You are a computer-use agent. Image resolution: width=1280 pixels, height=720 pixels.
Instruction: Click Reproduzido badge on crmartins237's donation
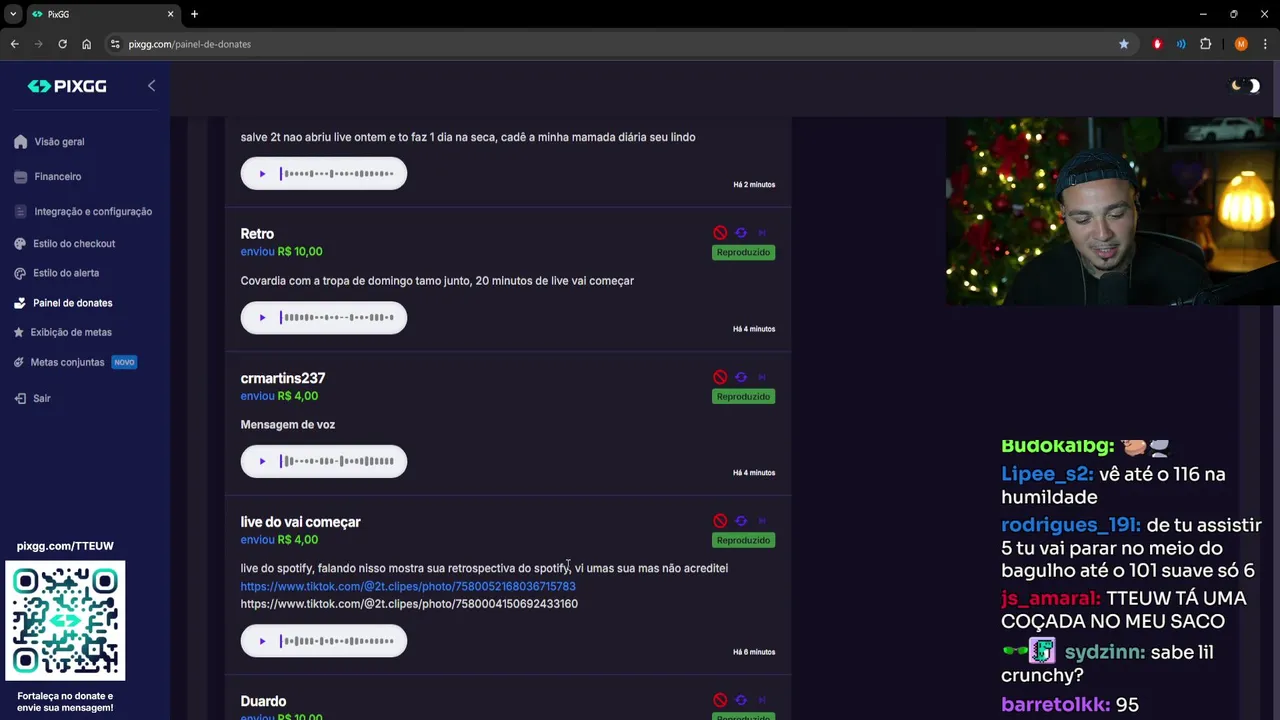743,397
